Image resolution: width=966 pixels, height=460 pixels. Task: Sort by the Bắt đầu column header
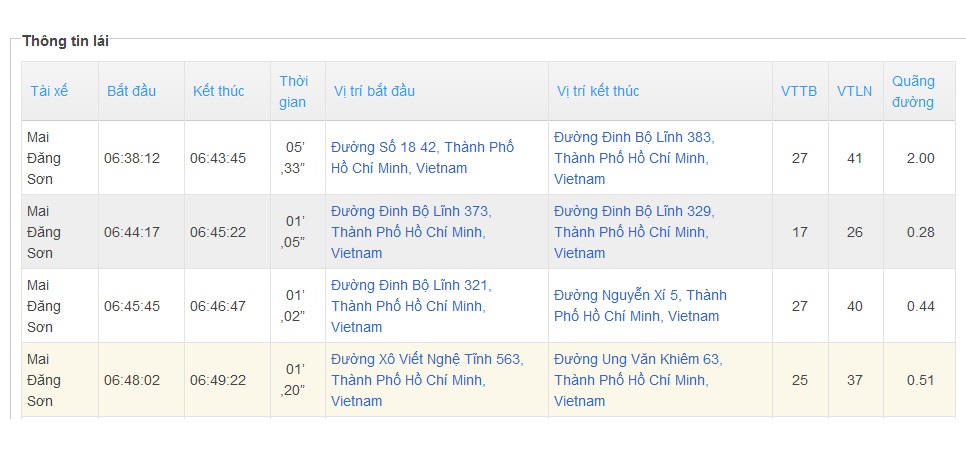pos(131,91)
